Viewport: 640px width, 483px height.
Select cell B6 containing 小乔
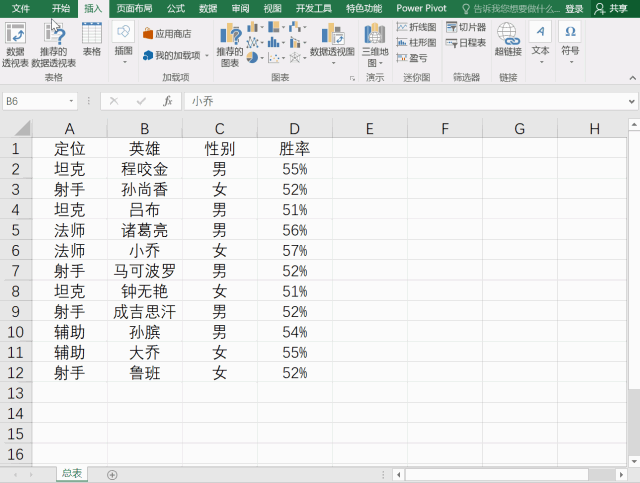pos(145,250)
